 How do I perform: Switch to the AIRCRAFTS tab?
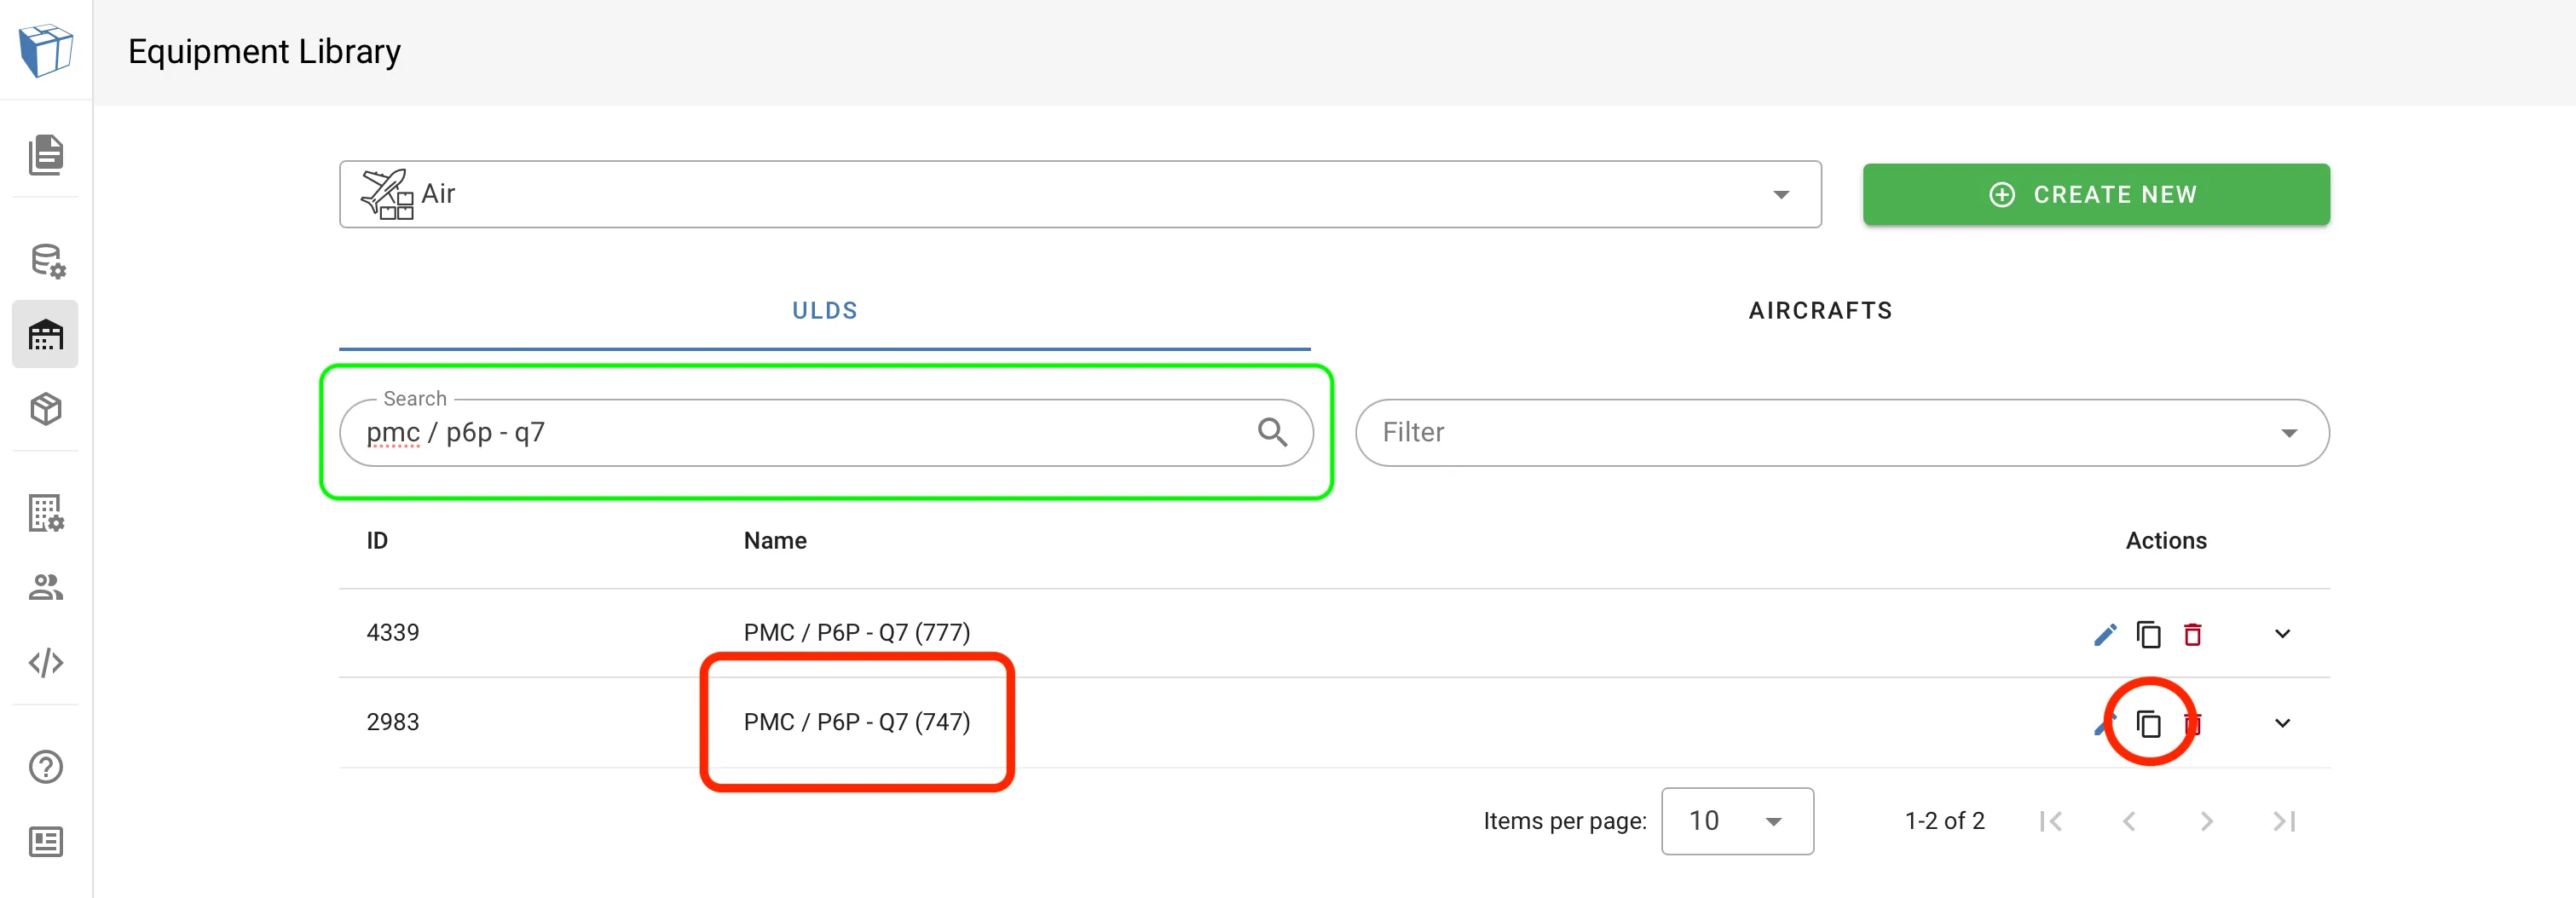coord(1820,311)
